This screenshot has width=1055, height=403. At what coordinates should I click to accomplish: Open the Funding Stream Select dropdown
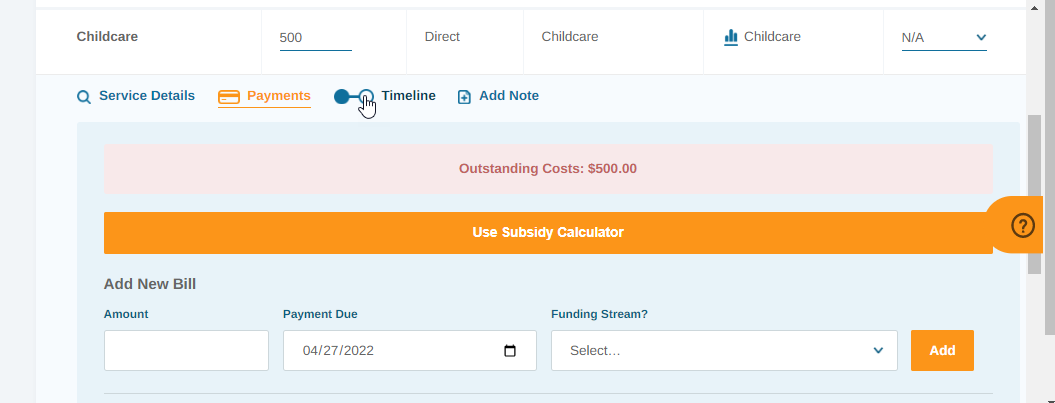724,351
